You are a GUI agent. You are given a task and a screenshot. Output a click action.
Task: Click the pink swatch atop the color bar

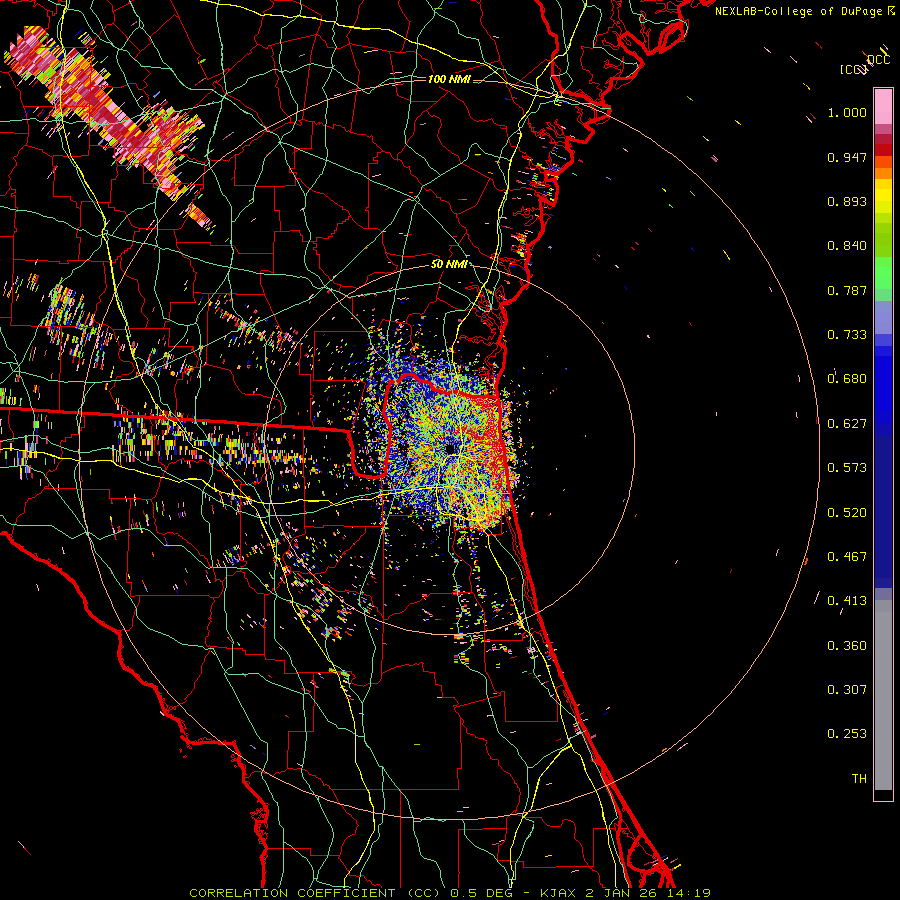(883, 106)
